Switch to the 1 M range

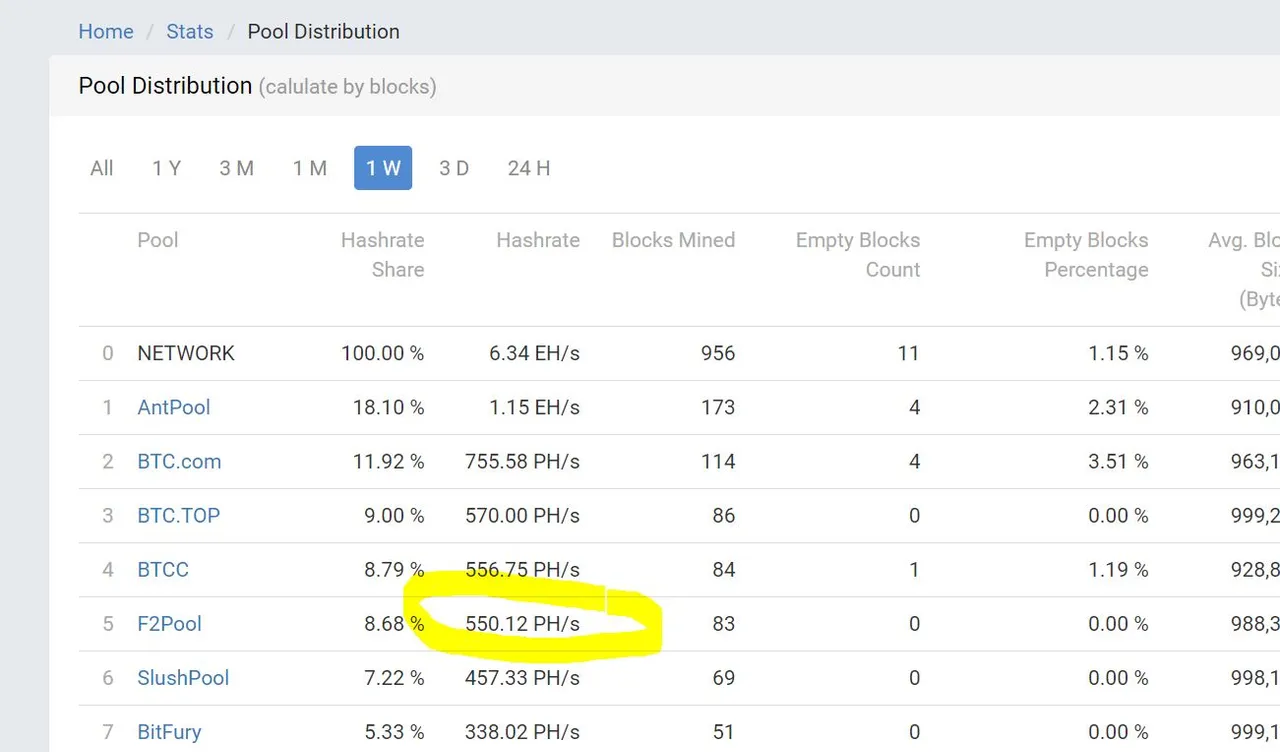310,168
